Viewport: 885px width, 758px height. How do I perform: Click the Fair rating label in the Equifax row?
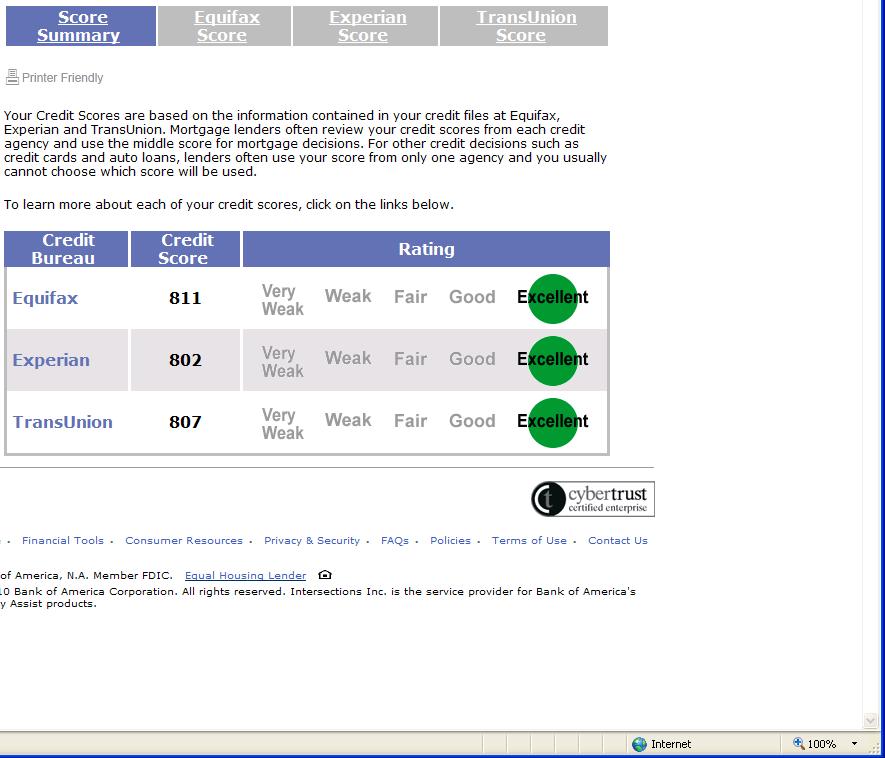(x=410, y=297)
